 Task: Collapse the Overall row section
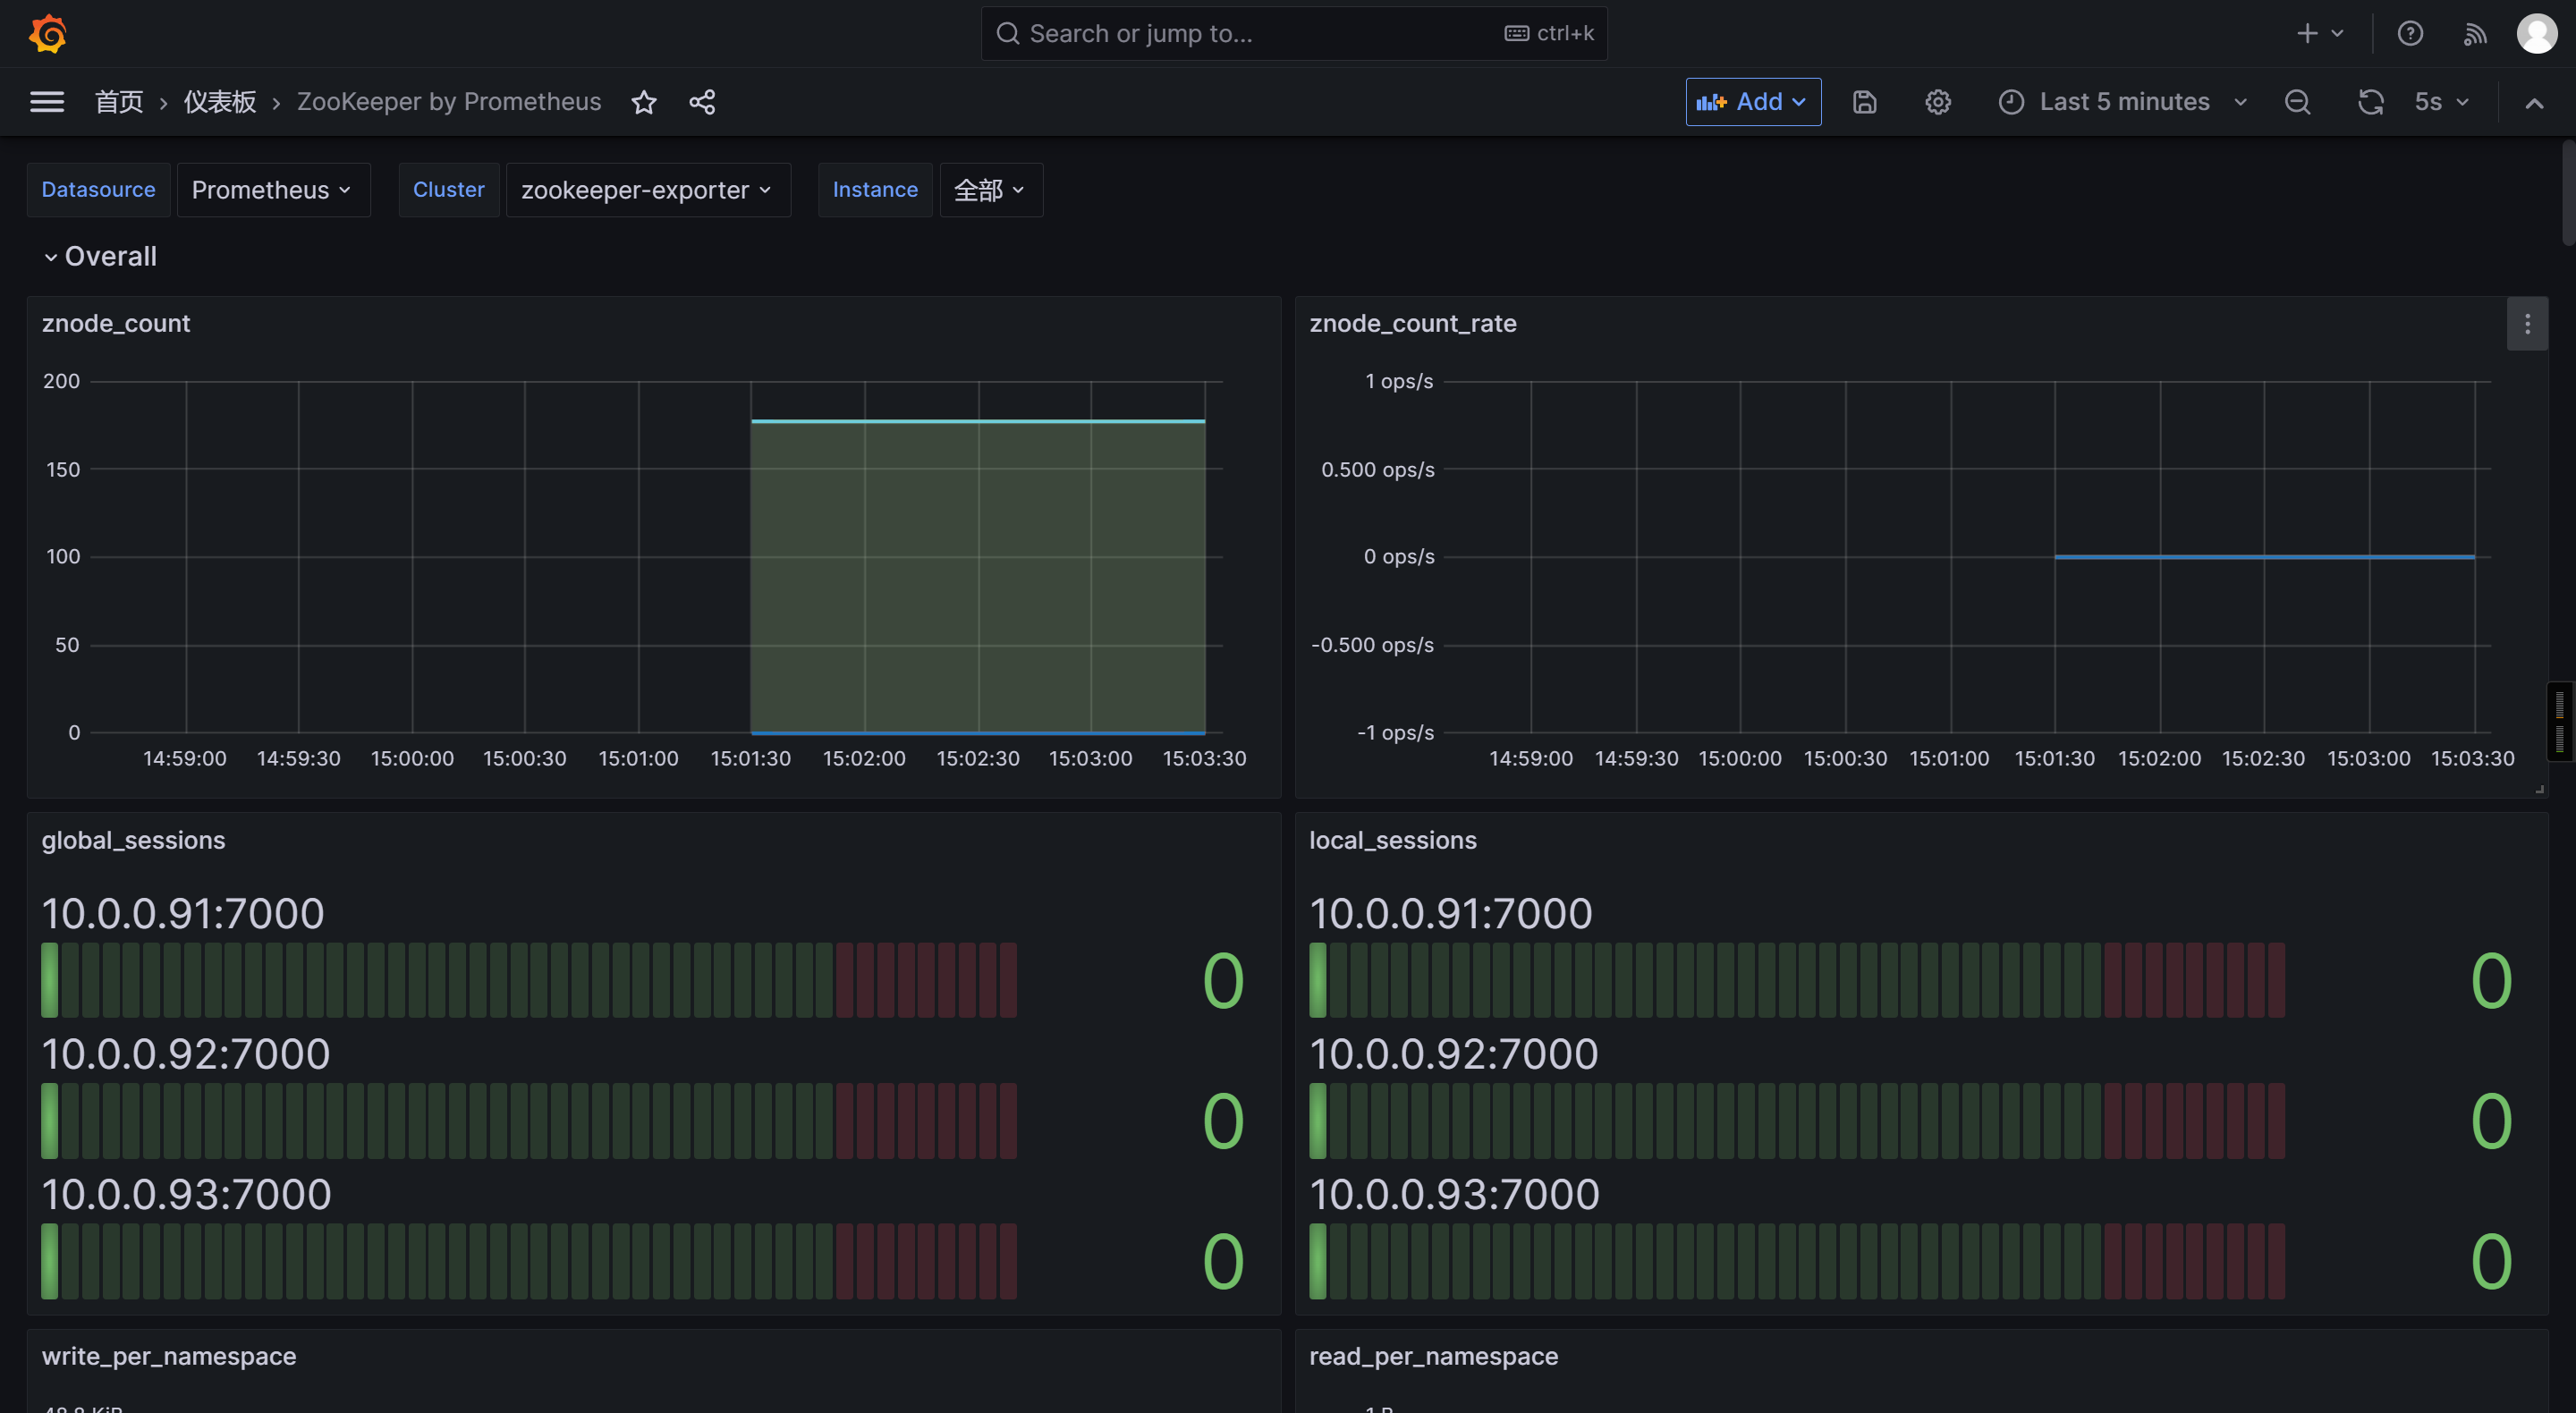[51, 257]
